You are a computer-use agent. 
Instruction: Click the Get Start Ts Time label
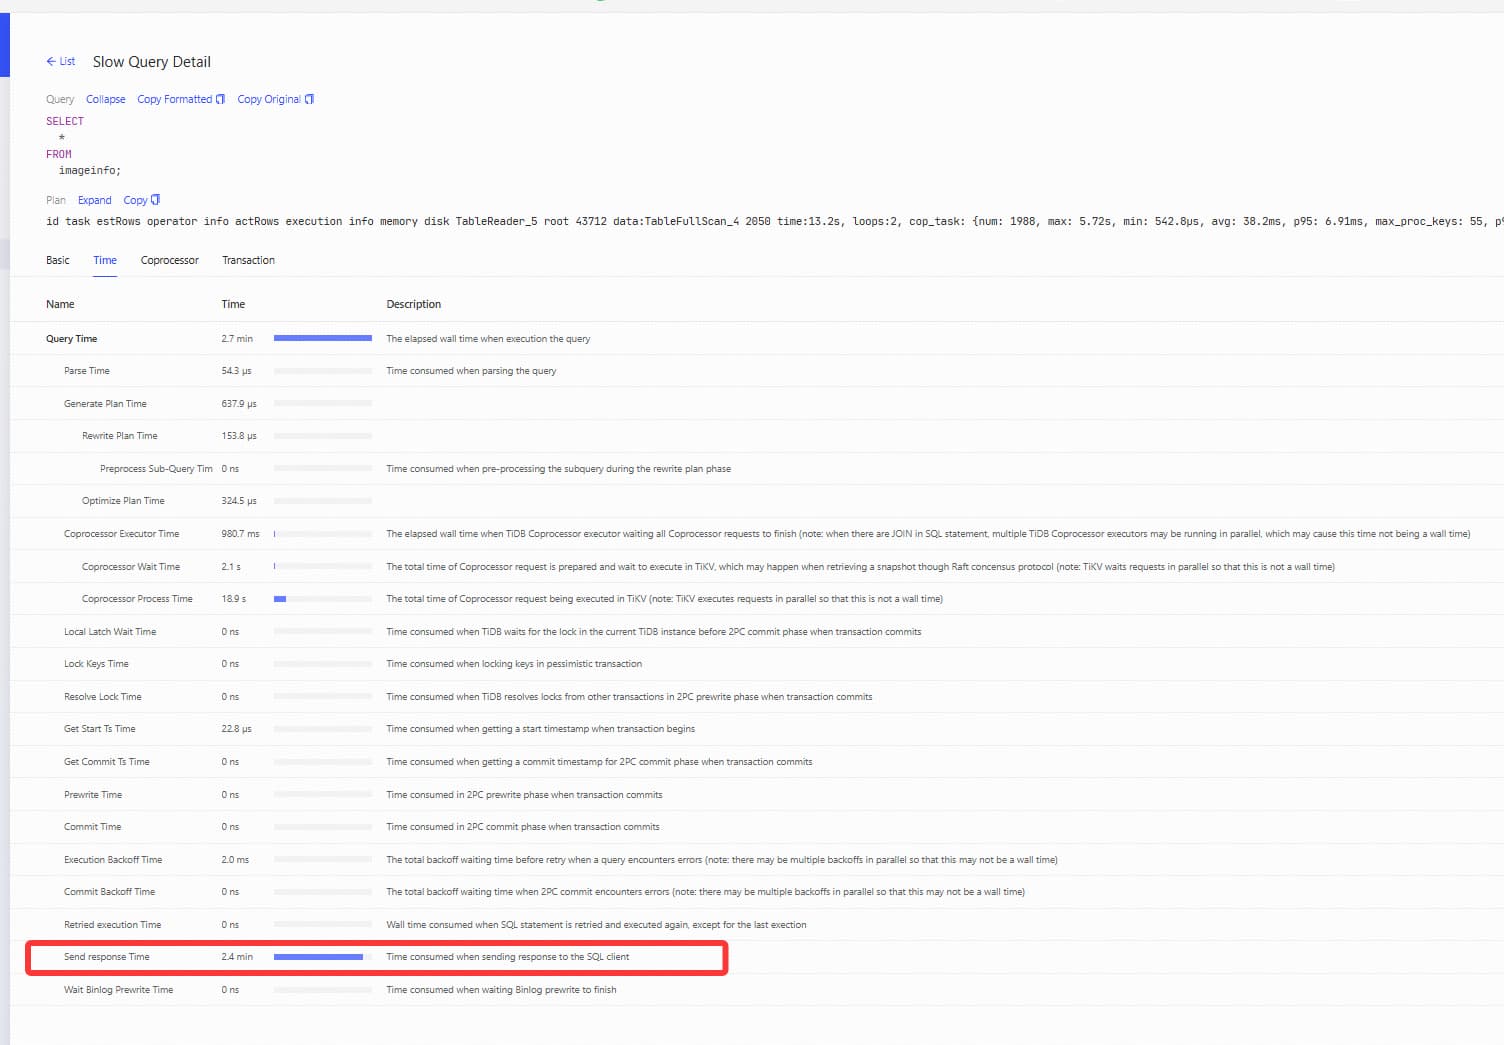click(100, 729)
